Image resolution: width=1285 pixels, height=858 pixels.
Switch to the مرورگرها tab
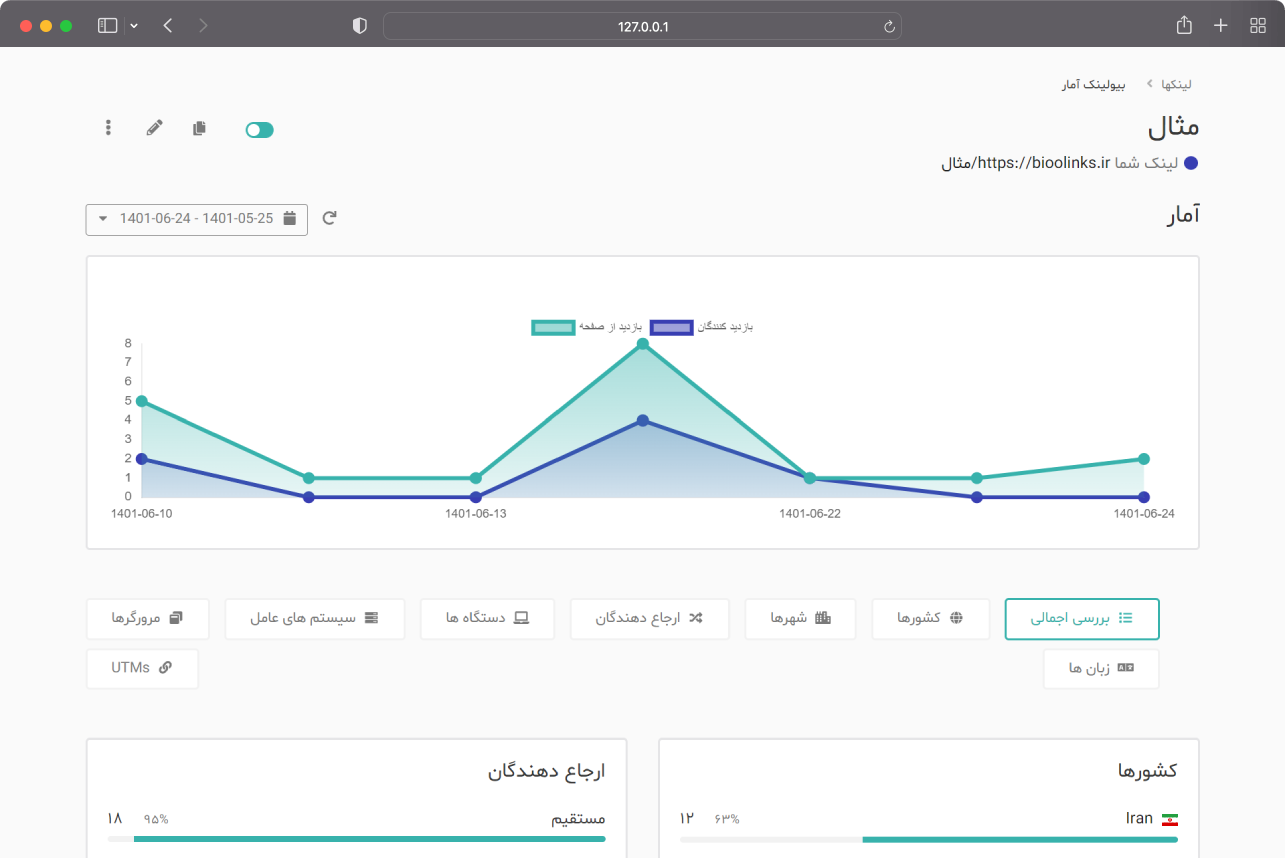[x=148, y=619]
